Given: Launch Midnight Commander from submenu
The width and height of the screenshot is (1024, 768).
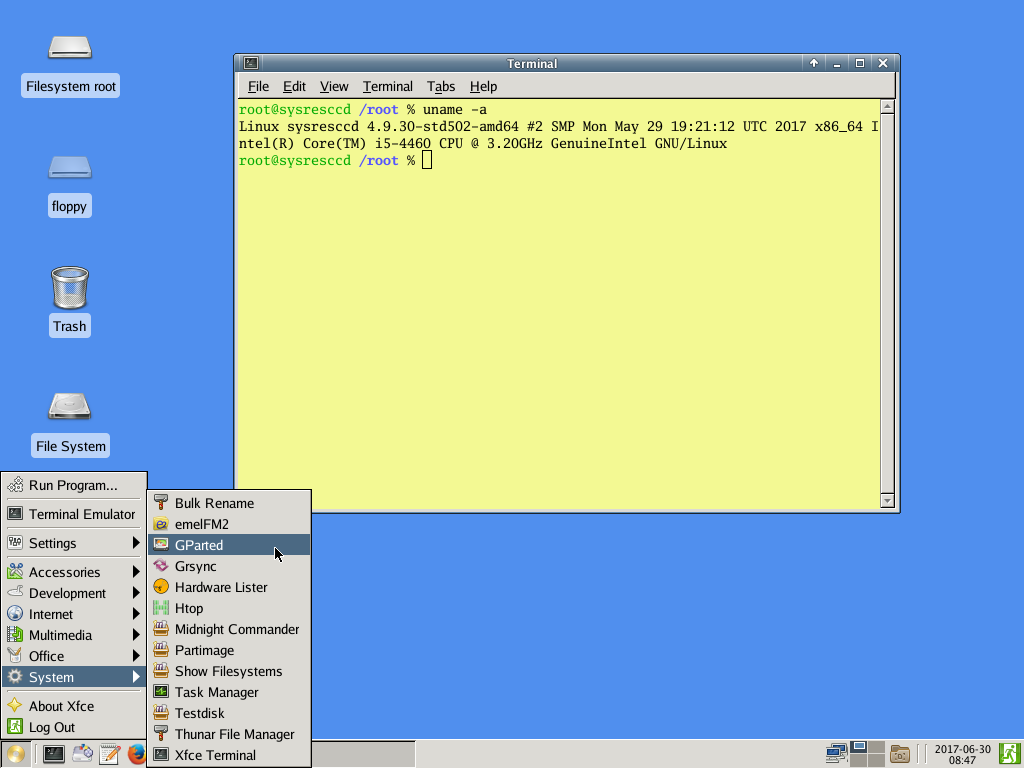Looking at the screenshot, I should [x=229, y=629].
